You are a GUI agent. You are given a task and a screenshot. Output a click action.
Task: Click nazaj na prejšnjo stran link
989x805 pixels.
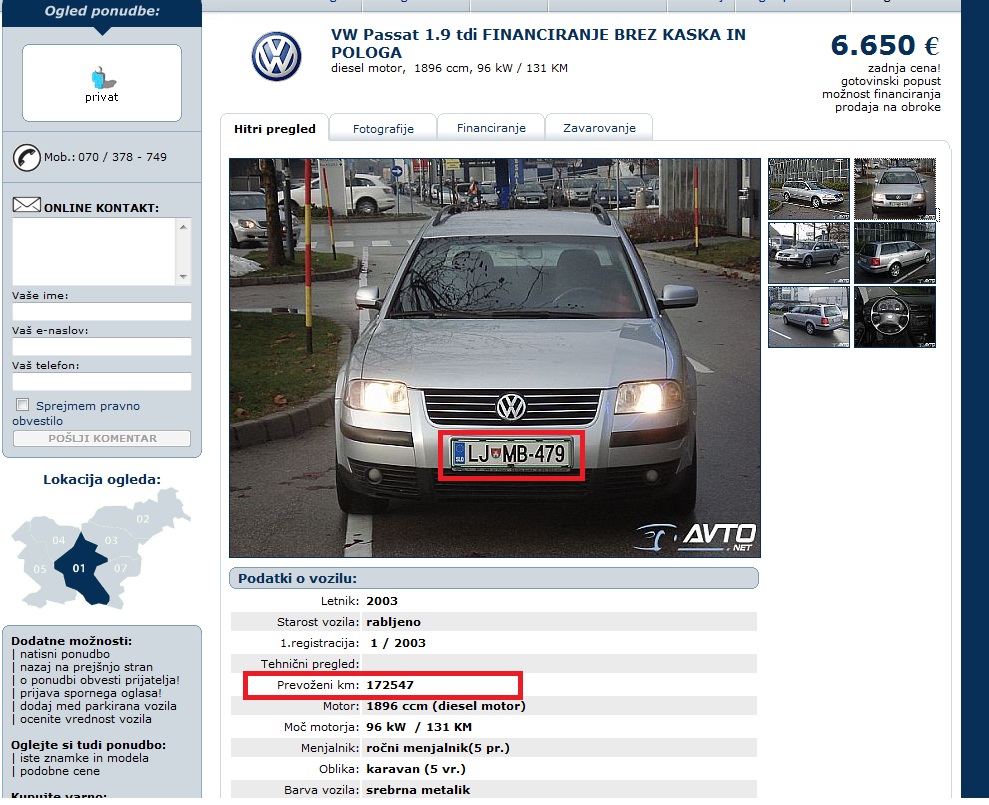click(86, 667)
